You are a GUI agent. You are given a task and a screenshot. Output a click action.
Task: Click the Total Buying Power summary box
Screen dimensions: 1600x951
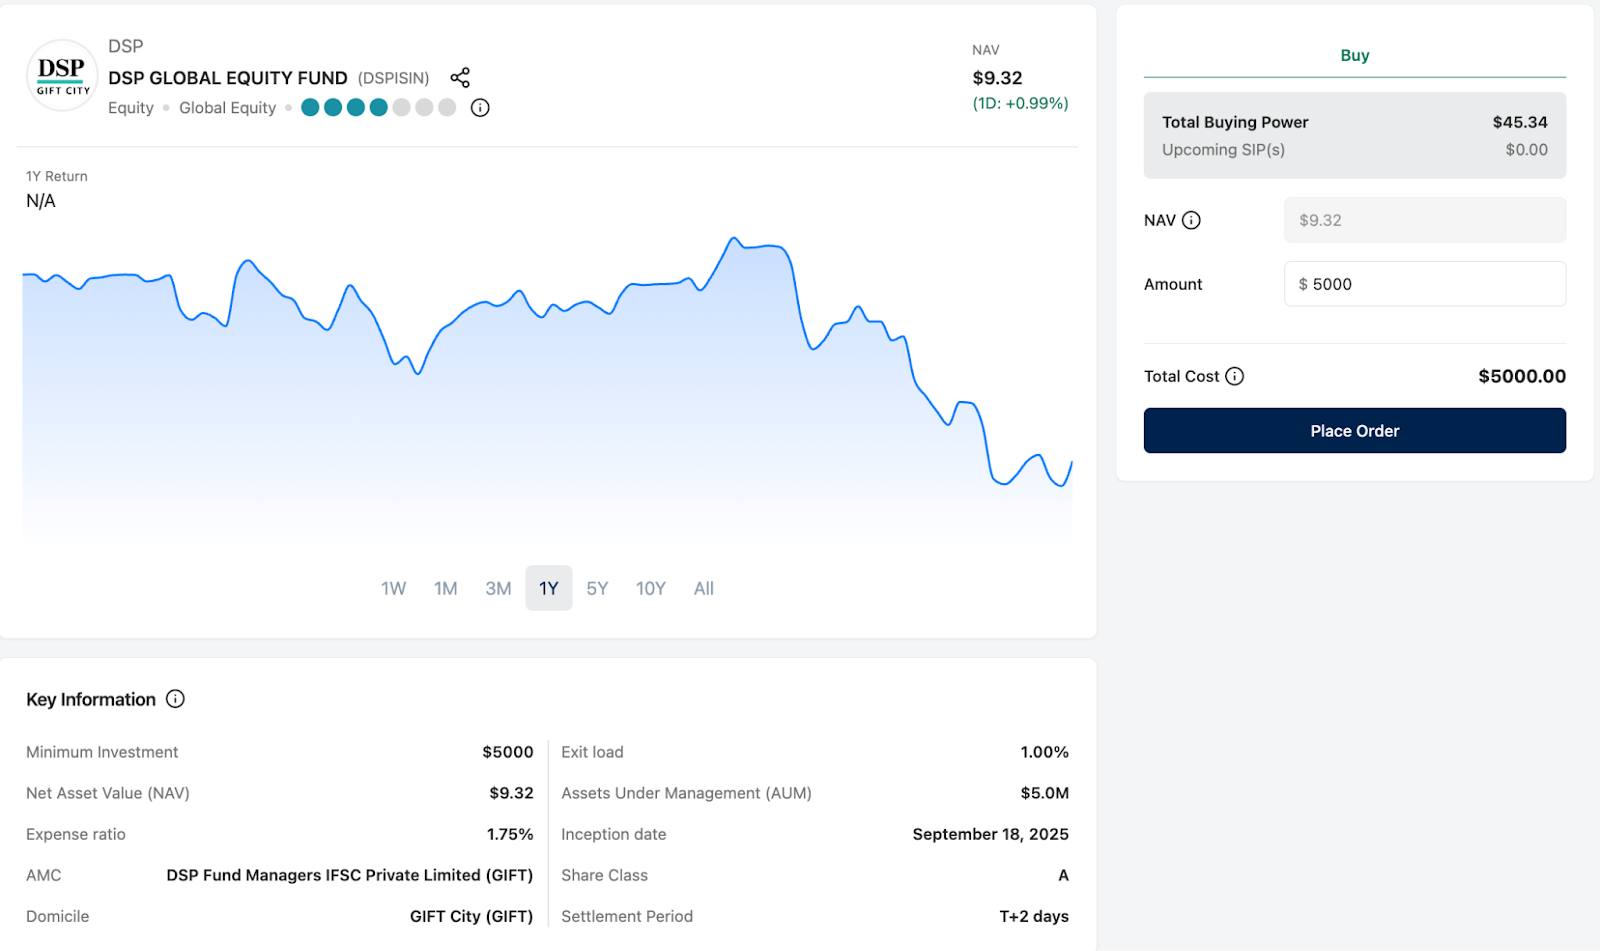point(1354,136)
